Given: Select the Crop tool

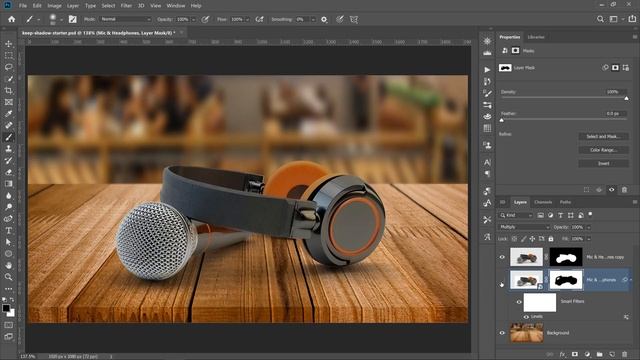Looking at the screenshot, I should click(9, 90).
